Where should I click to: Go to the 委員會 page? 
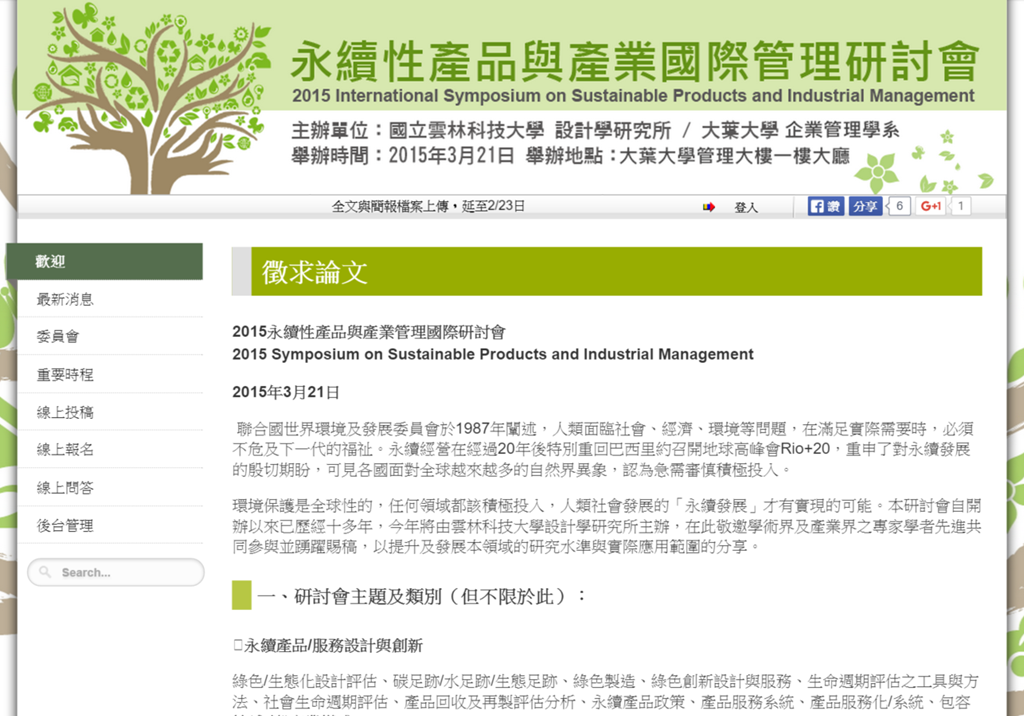pos(58,337)
